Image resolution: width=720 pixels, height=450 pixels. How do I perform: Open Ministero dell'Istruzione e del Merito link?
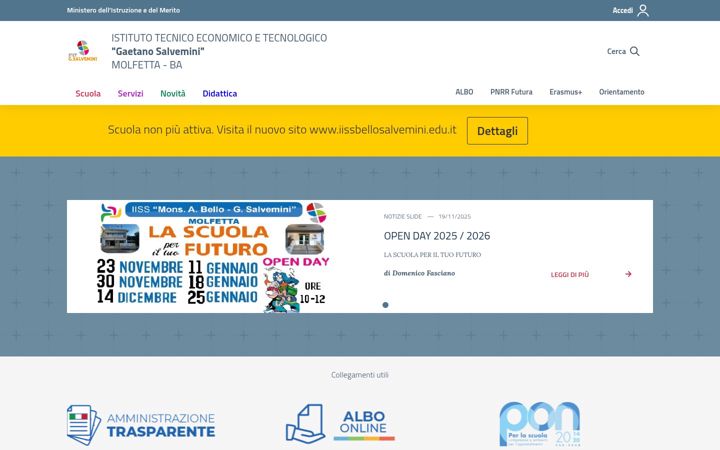point(123,10)
